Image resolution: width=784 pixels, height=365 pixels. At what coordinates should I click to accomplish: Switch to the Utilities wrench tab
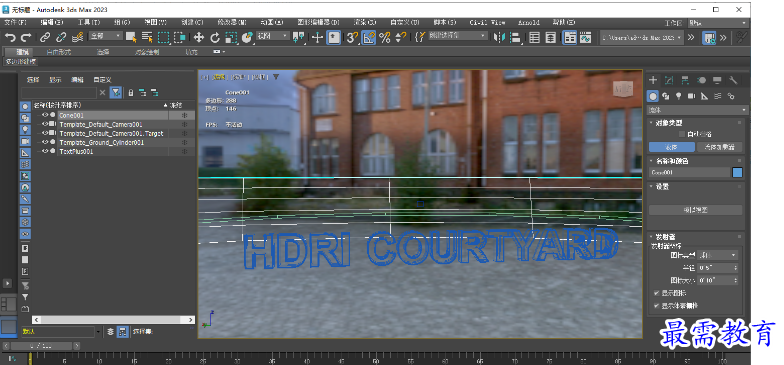[734, 80]
